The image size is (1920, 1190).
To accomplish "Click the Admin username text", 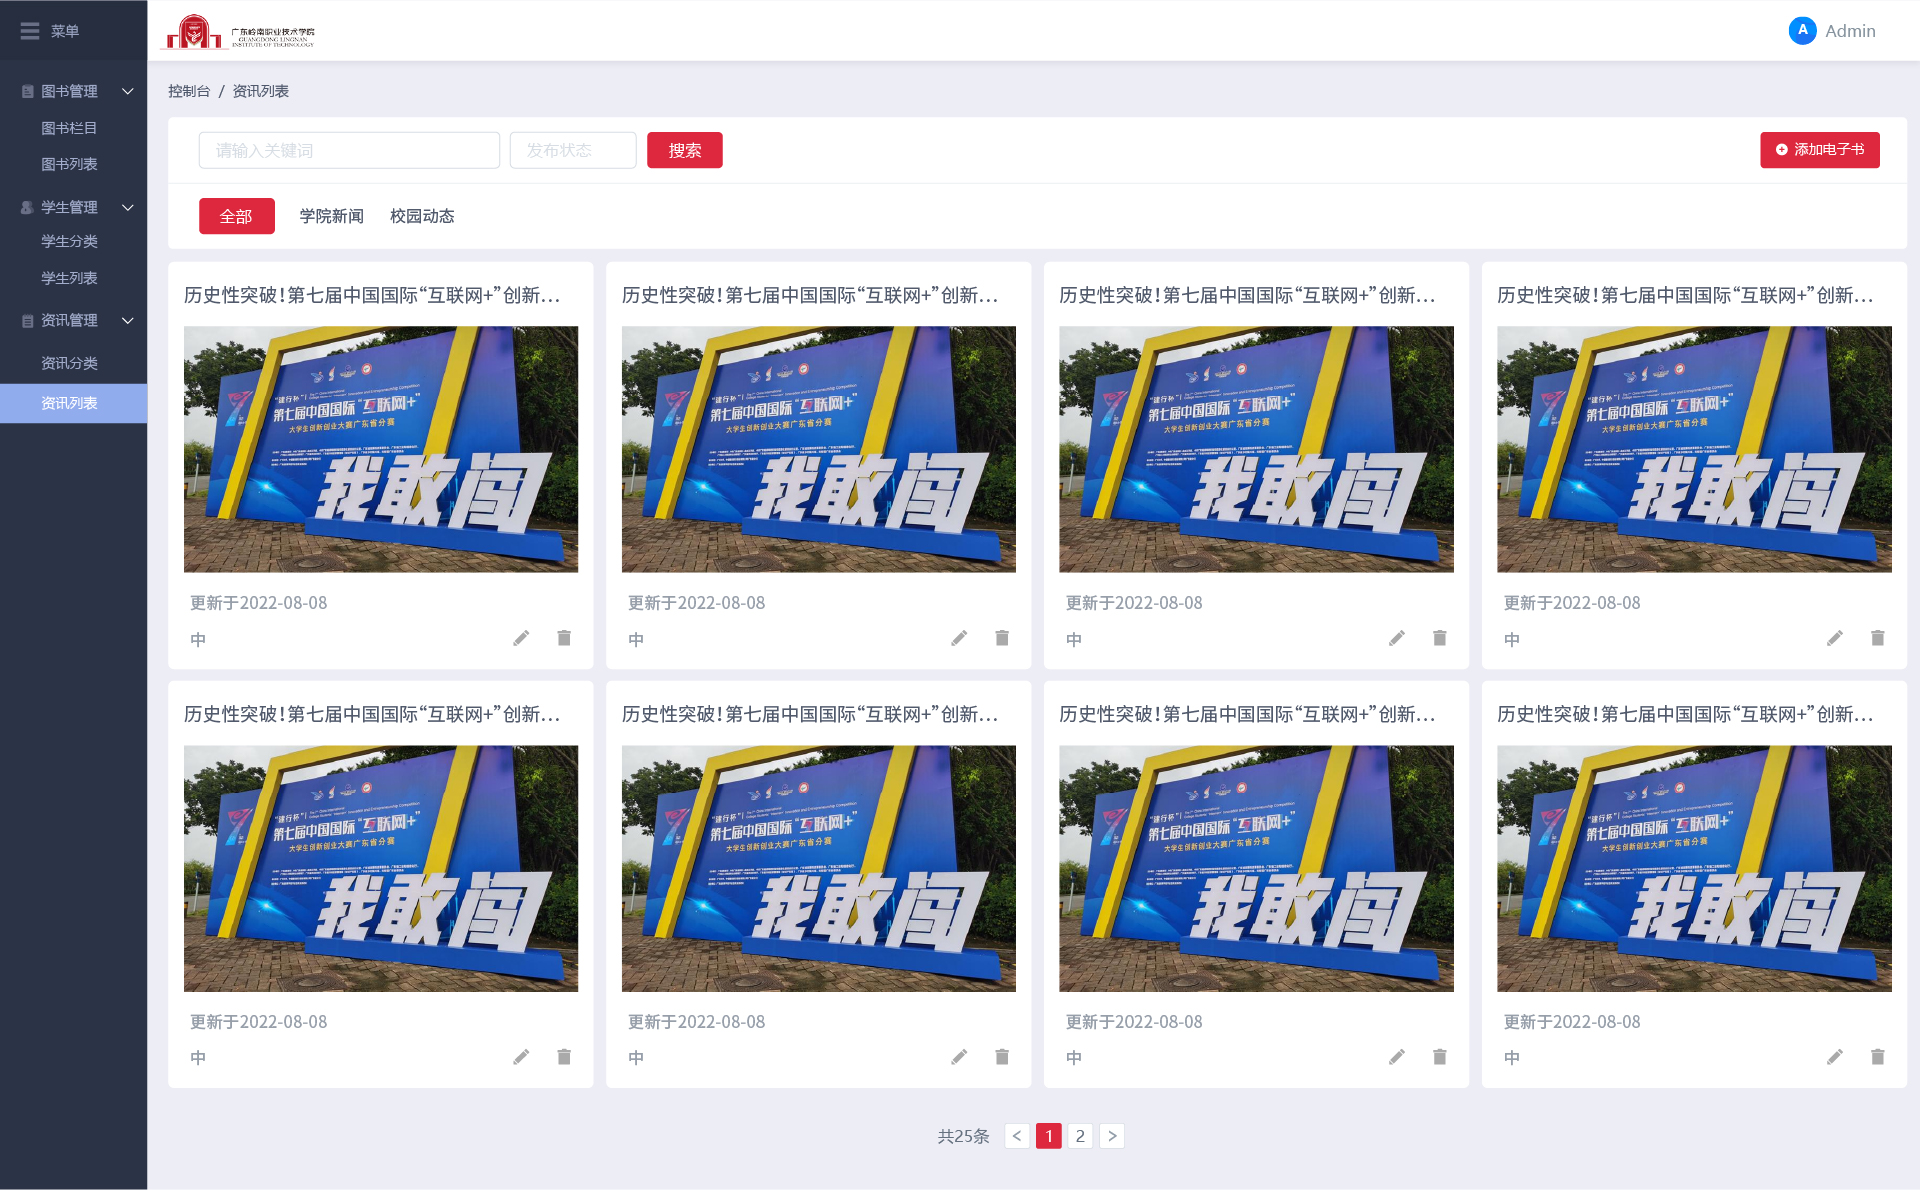I will (x=1850, y=31).
